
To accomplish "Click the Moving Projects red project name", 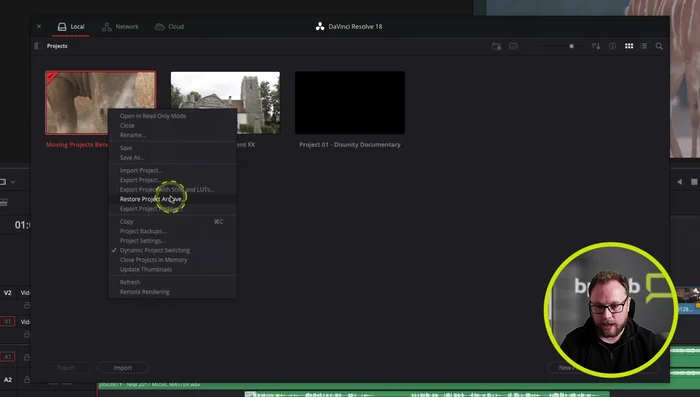I will pyautogui.click(x=77, y=145).
